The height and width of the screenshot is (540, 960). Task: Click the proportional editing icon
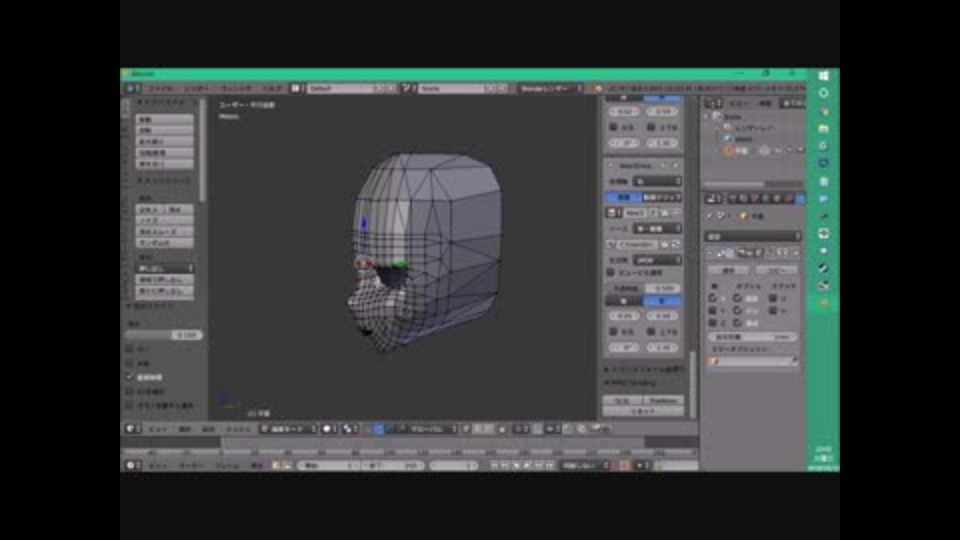521,429
